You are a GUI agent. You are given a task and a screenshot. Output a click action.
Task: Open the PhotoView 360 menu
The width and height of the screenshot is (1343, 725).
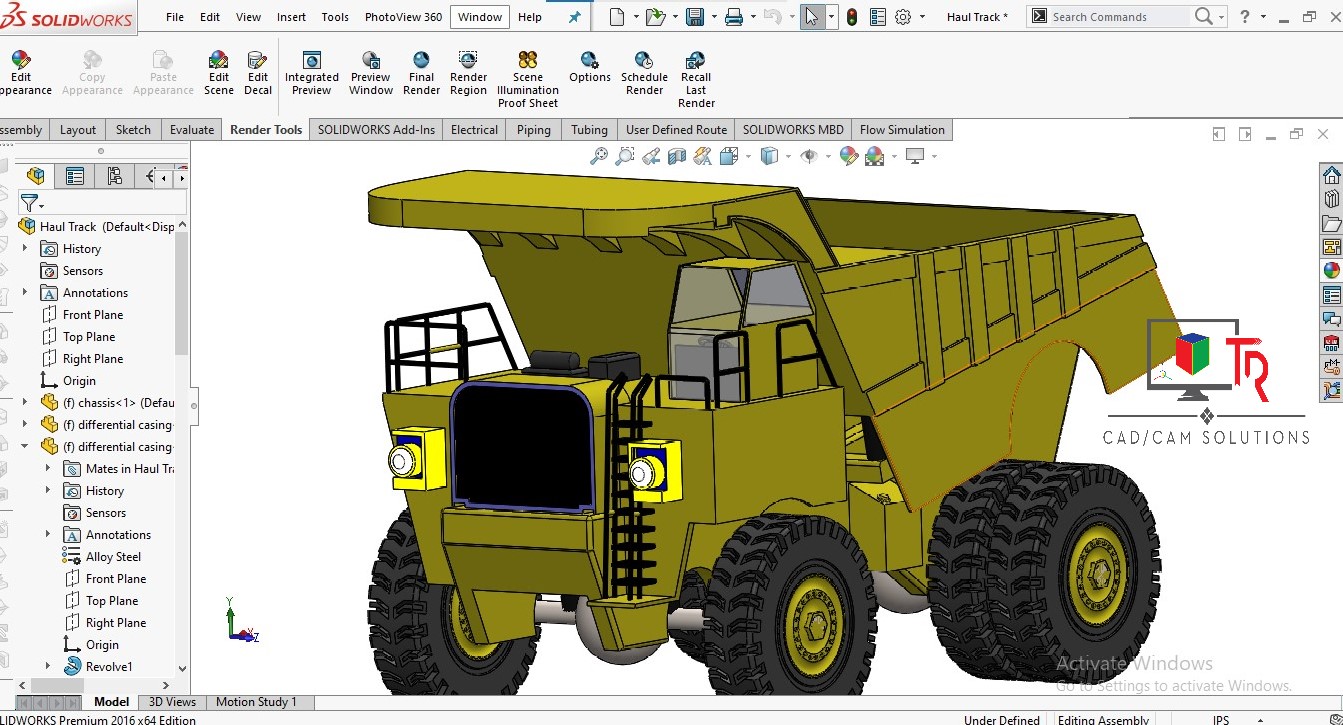pos(403,17)
